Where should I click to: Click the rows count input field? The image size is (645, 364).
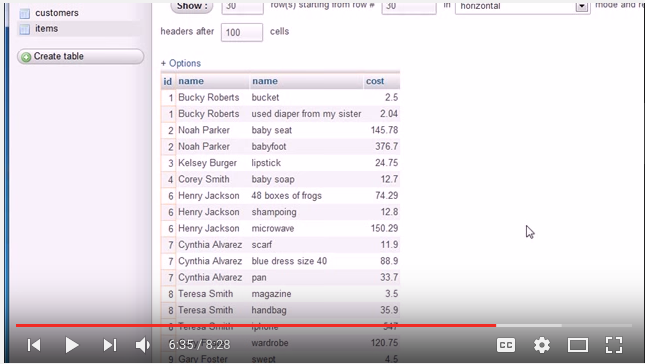242,7
